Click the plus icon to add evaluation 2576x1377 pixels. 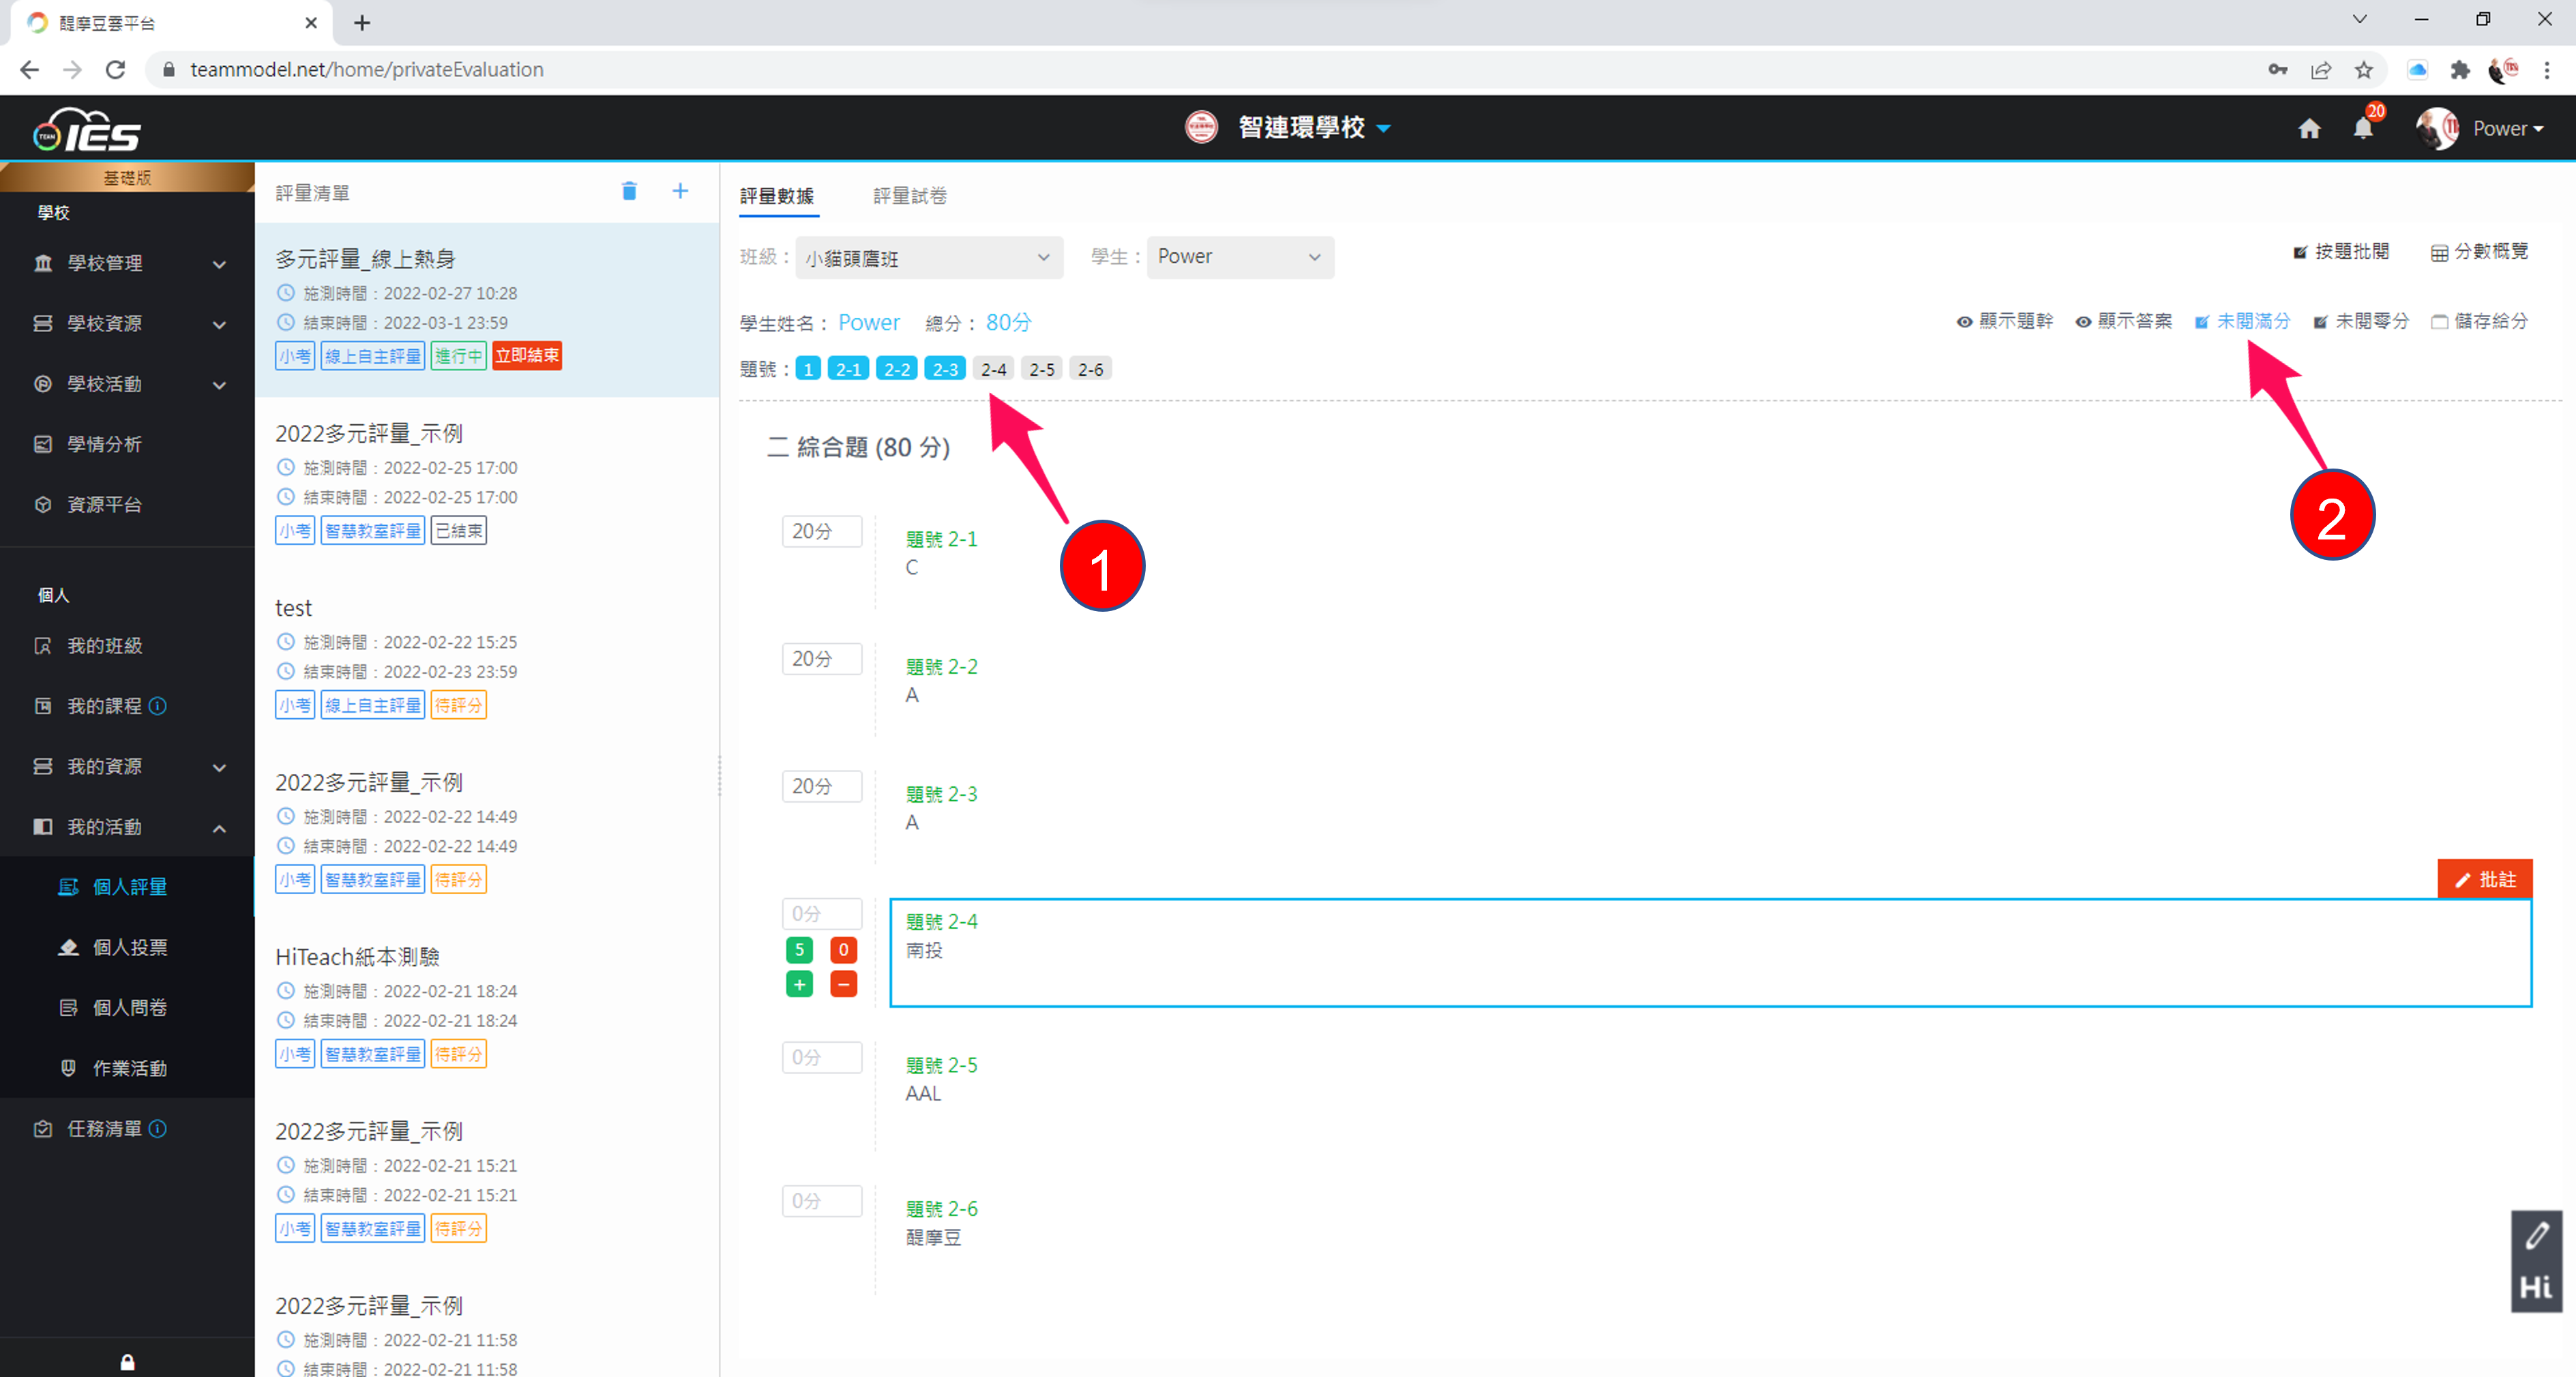tap(680, 191)
